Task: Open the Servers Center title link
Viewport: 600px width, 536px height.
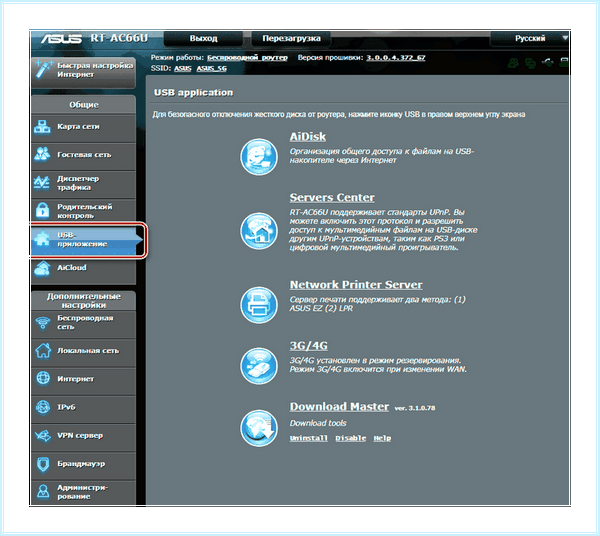Action: point(332,198)
